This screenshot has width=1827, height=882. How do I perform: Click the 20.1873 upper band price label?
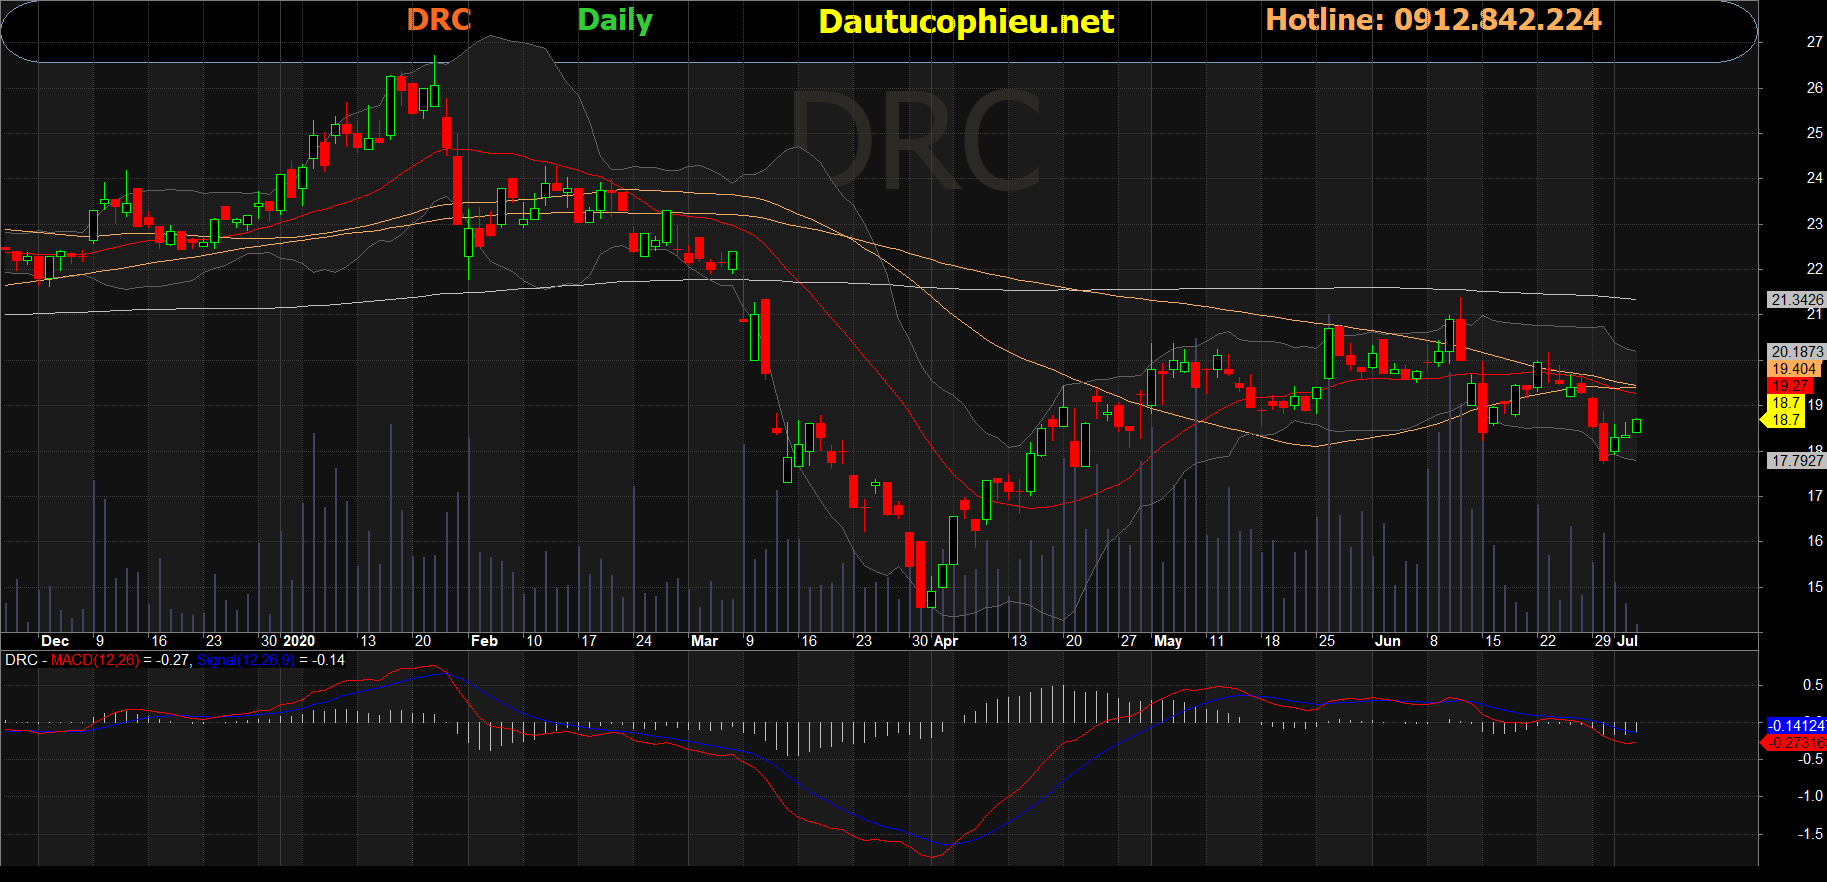click(x=1796, y=352)
